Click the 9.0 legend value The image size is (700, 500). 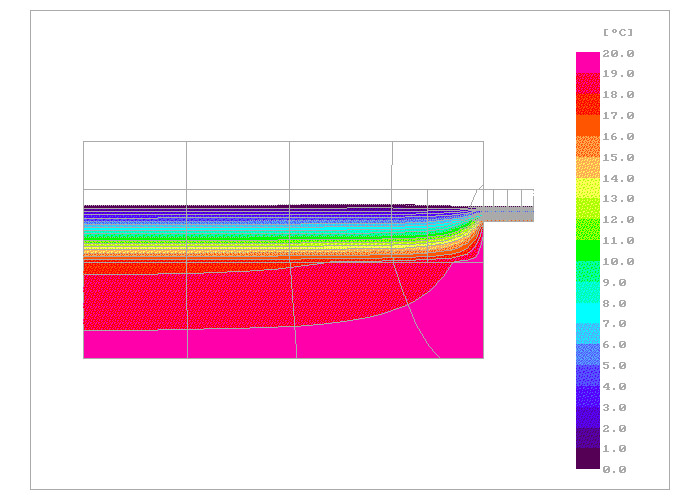coord(615,283)
